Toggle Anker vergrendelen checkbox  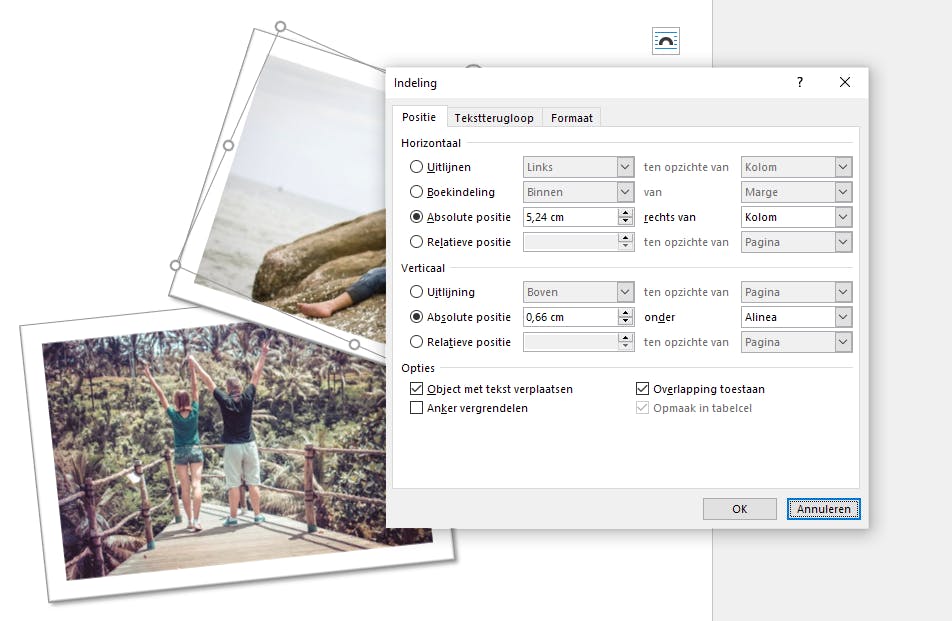pyautogui.click(x=416, y=408)
